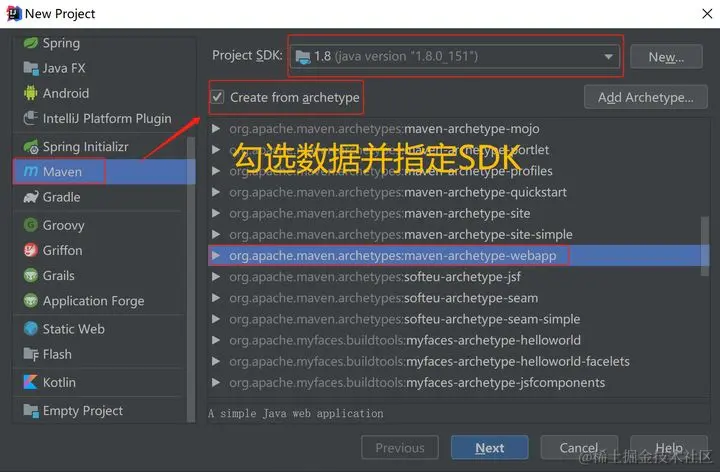Click Add Archetype... button
The height and width of the screenshot is (472, 720).
point(646,97)
